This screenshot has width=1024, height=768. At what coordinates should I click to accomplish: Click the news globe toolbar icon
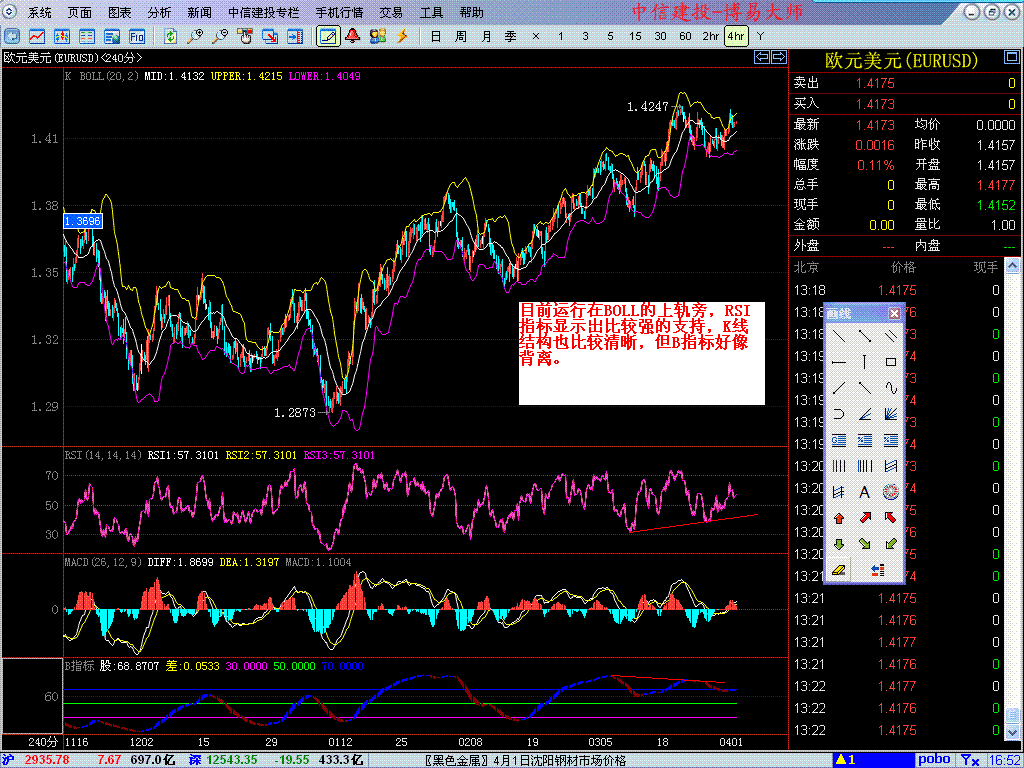coord(112,36)
